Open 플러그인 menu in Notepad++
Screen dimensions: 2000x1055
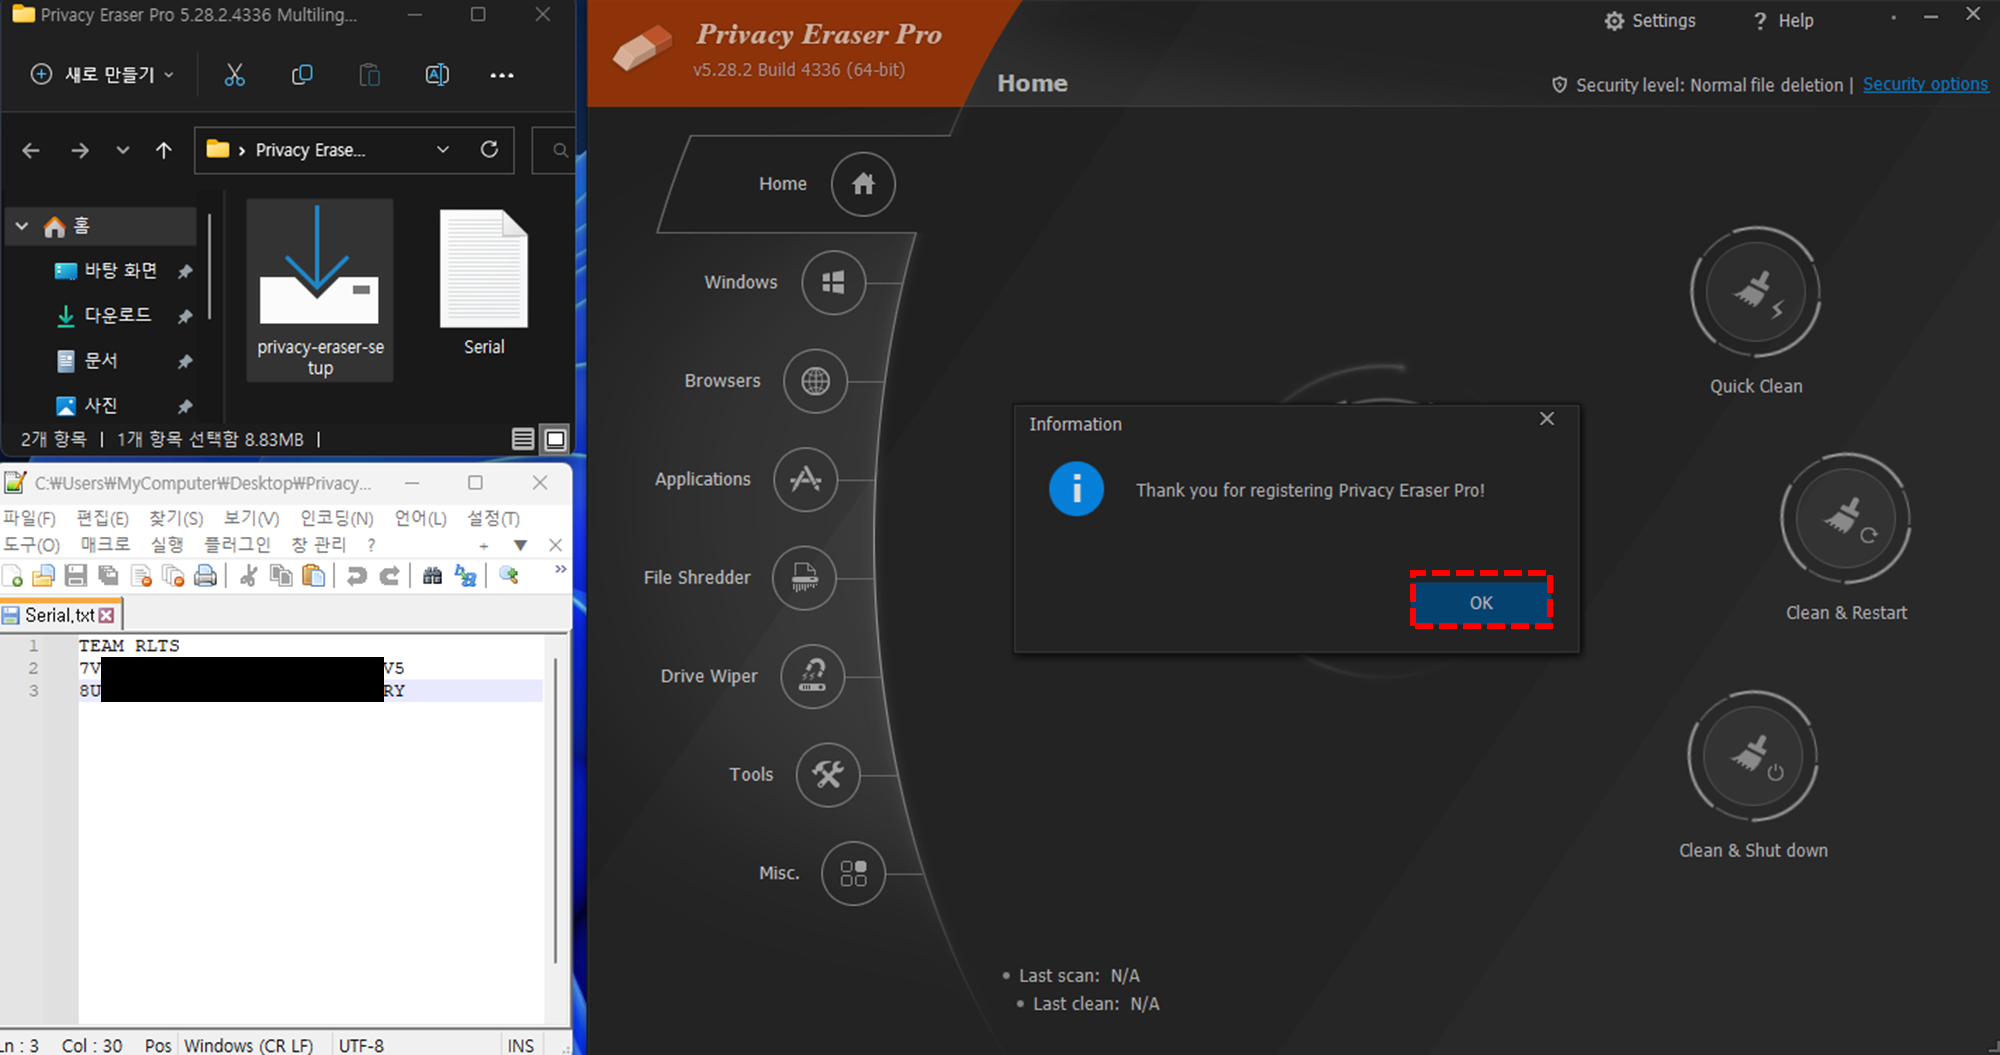coord(237,544)
